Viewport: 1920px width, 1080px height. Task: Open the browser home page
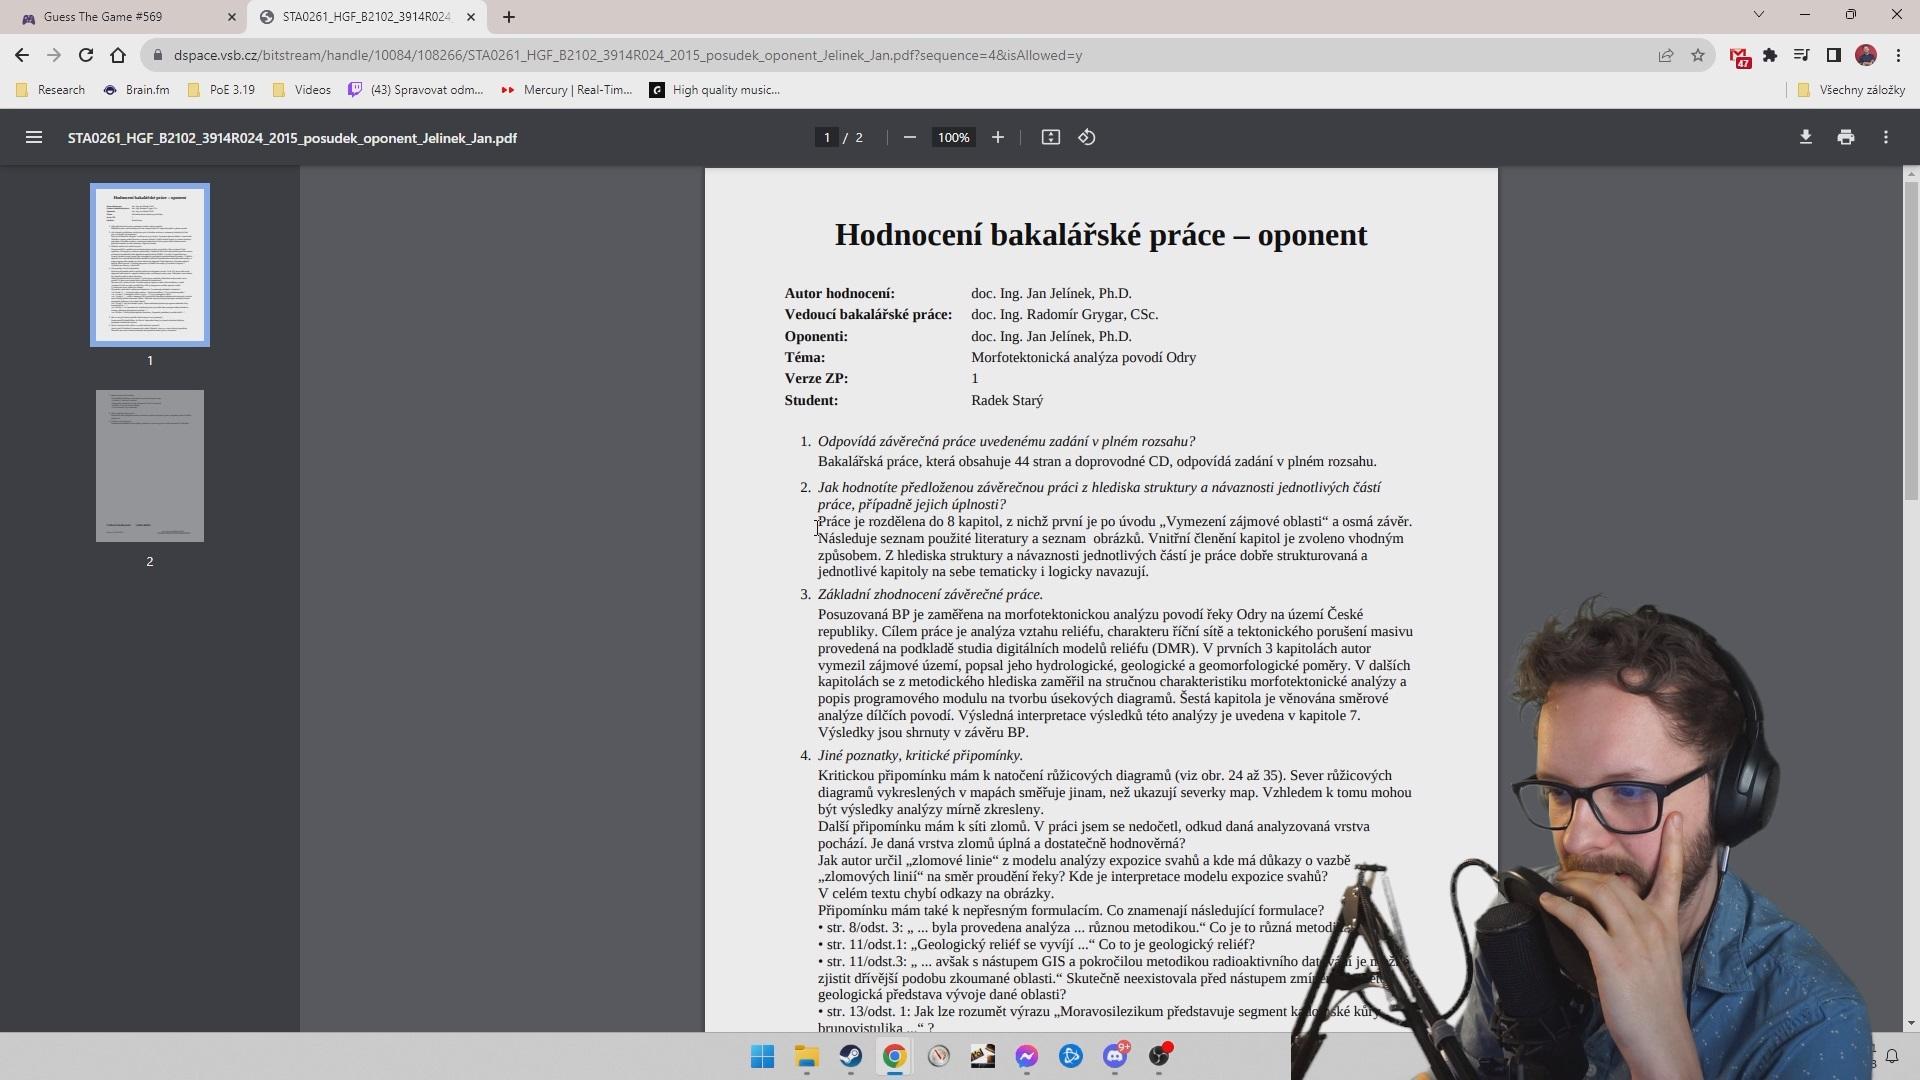click(118, 55)
